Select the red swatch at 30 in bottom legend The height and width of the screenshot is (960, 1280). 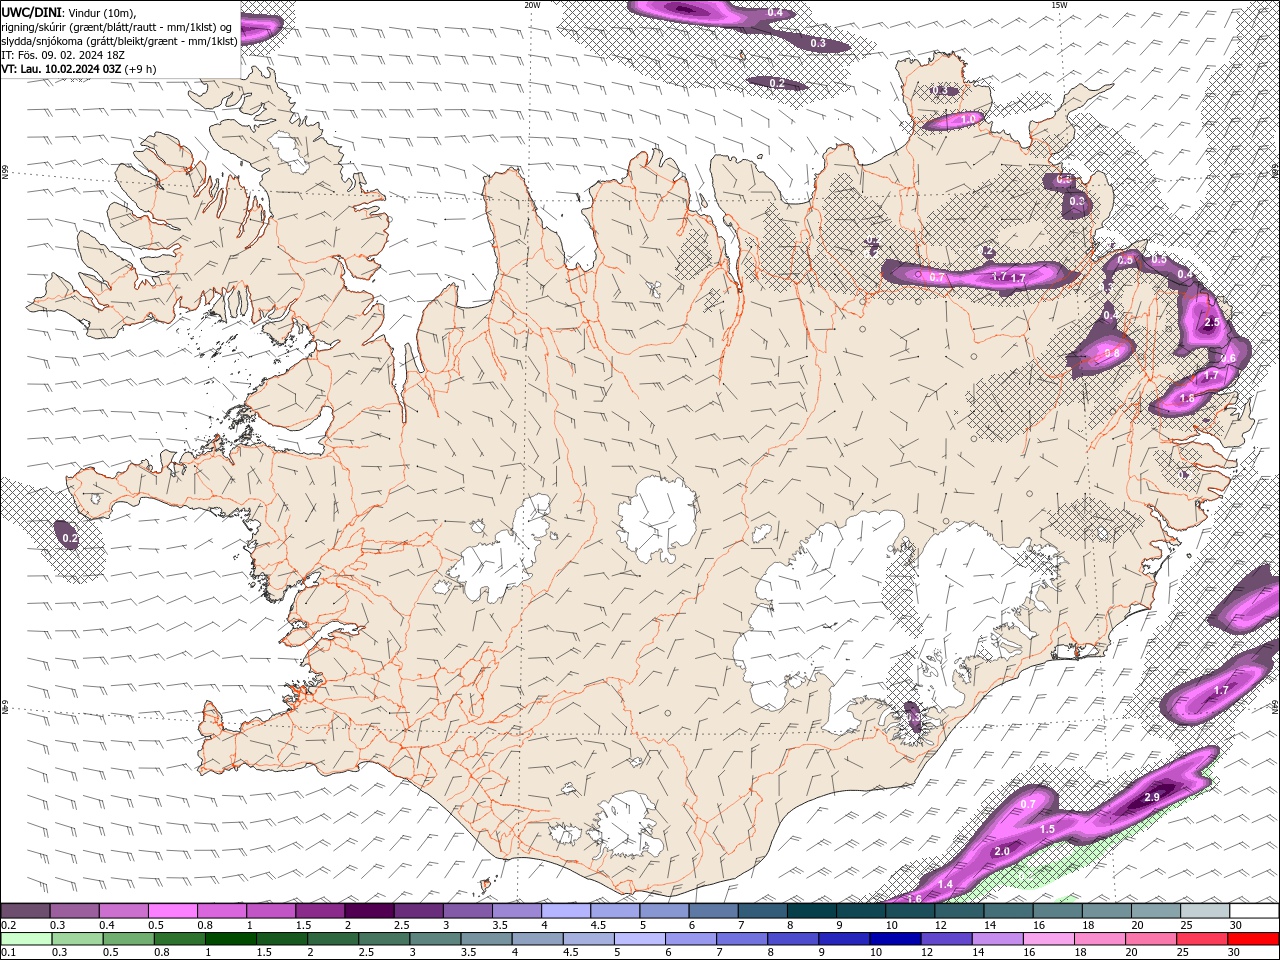(x=1254, y=939)
